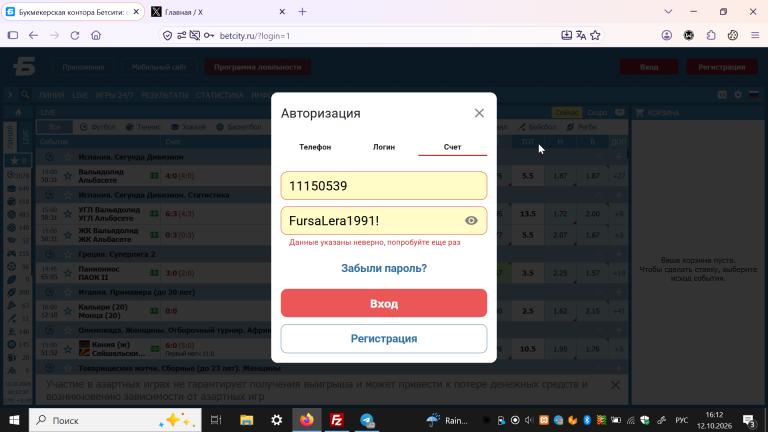Click the site search magnifier icon
Image resolution: width=768 pixels, height=432 pixels.
pyautogui.click(x=25, y=95)
